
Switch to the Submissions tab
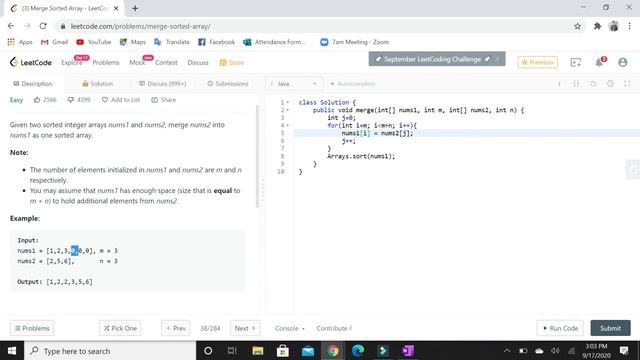228,84
